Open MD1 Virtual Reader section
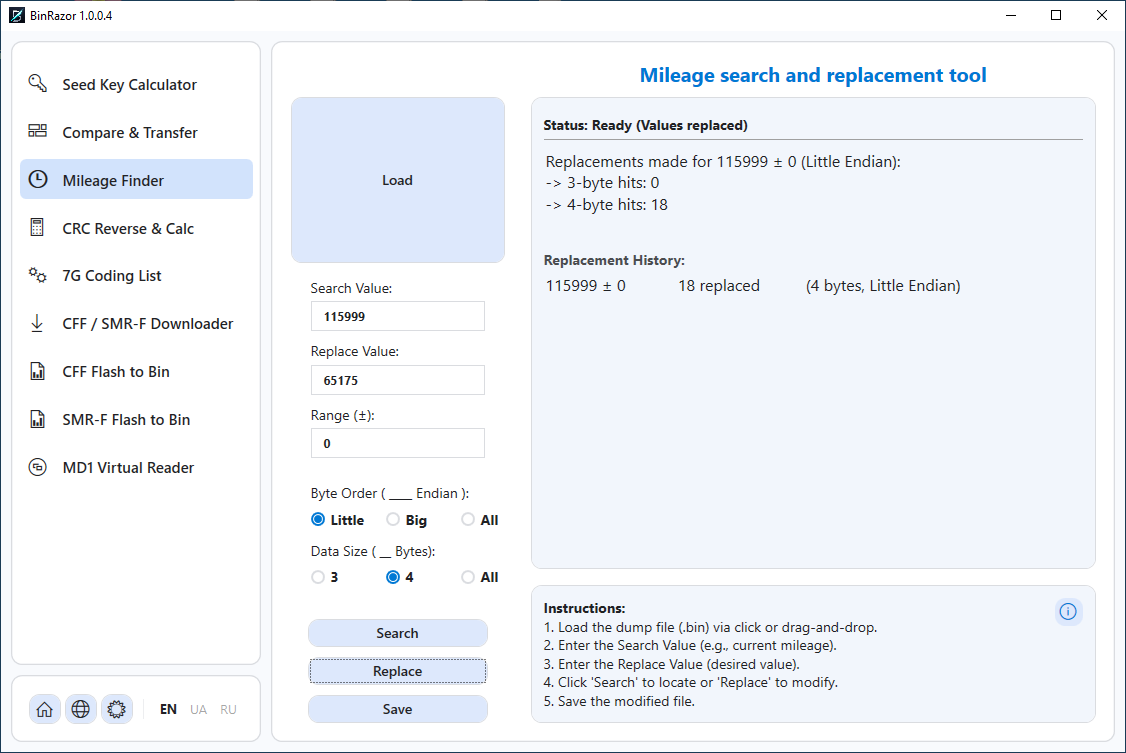This screenshot has height=753, width=1126. click(x=136, y=467)
